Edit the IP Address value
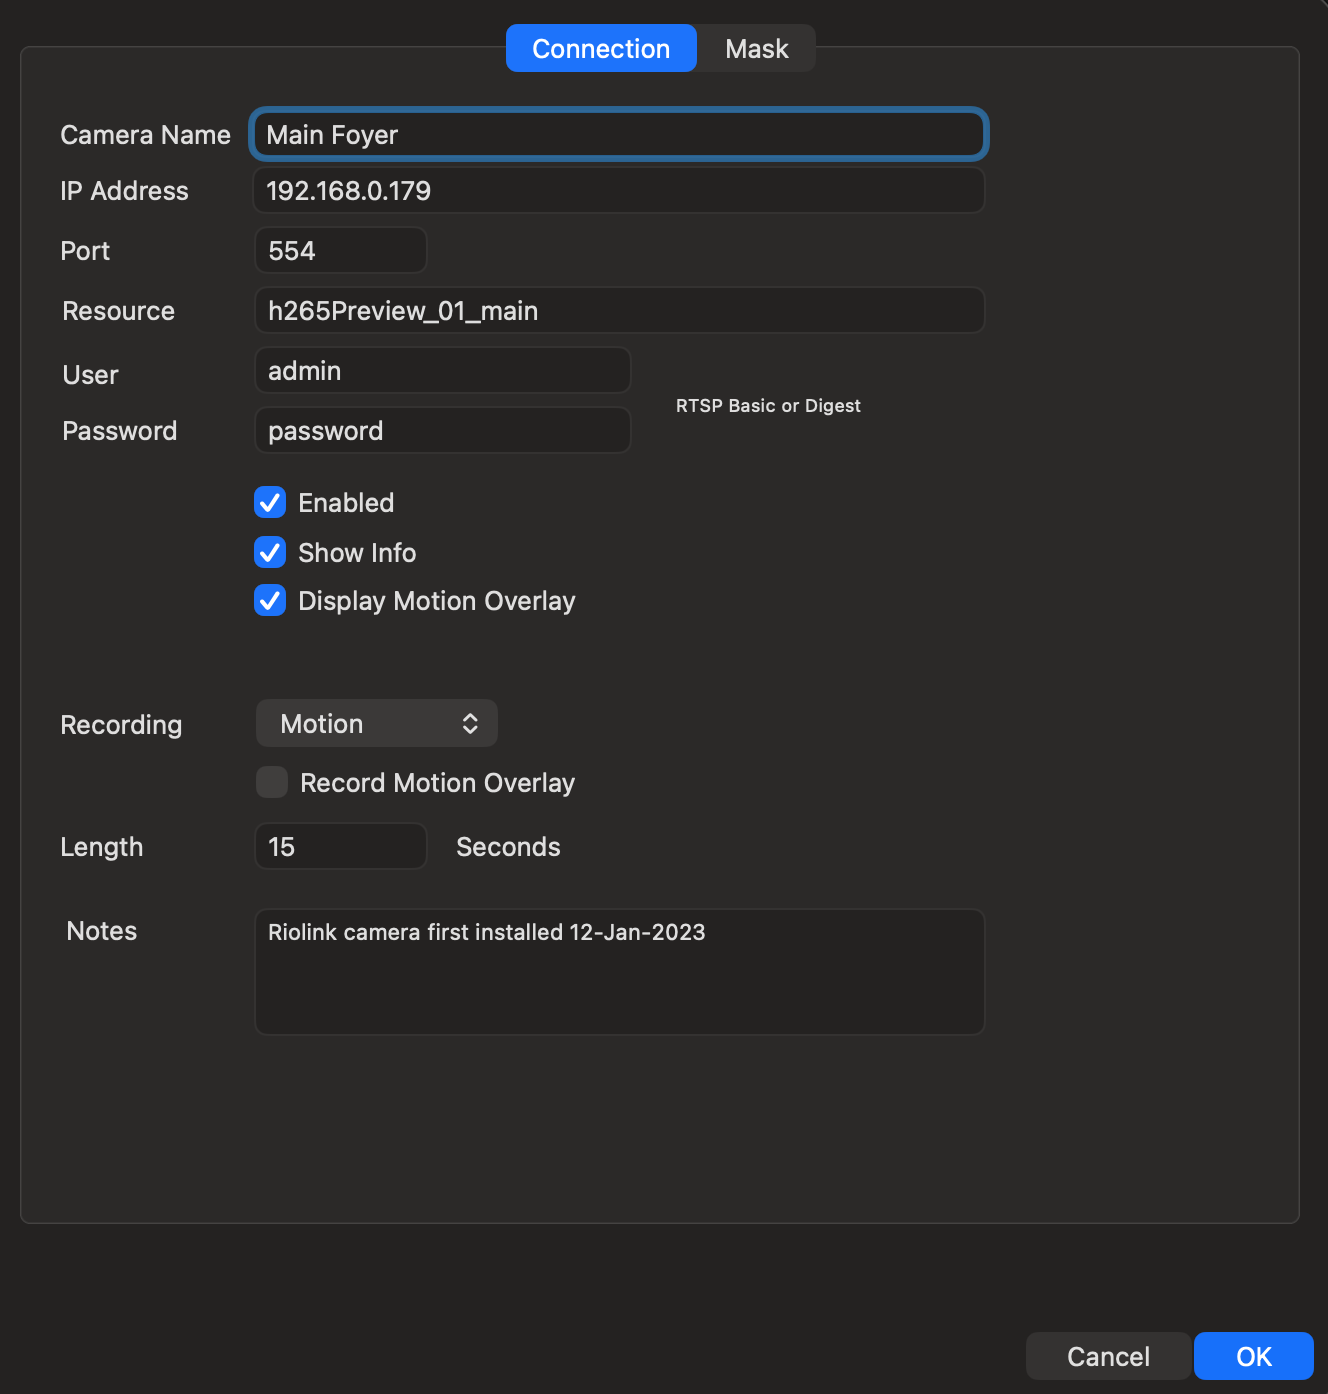This screenshot has width=1328, height=1394. click(x=618, y=190)
